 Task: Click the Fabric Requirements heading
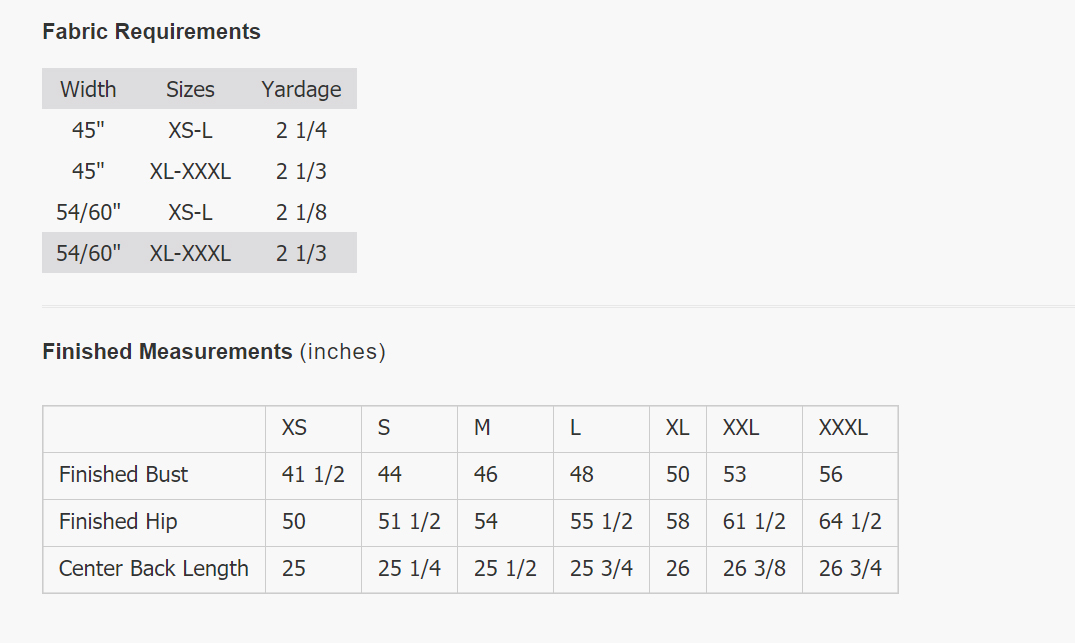[151, 32]
